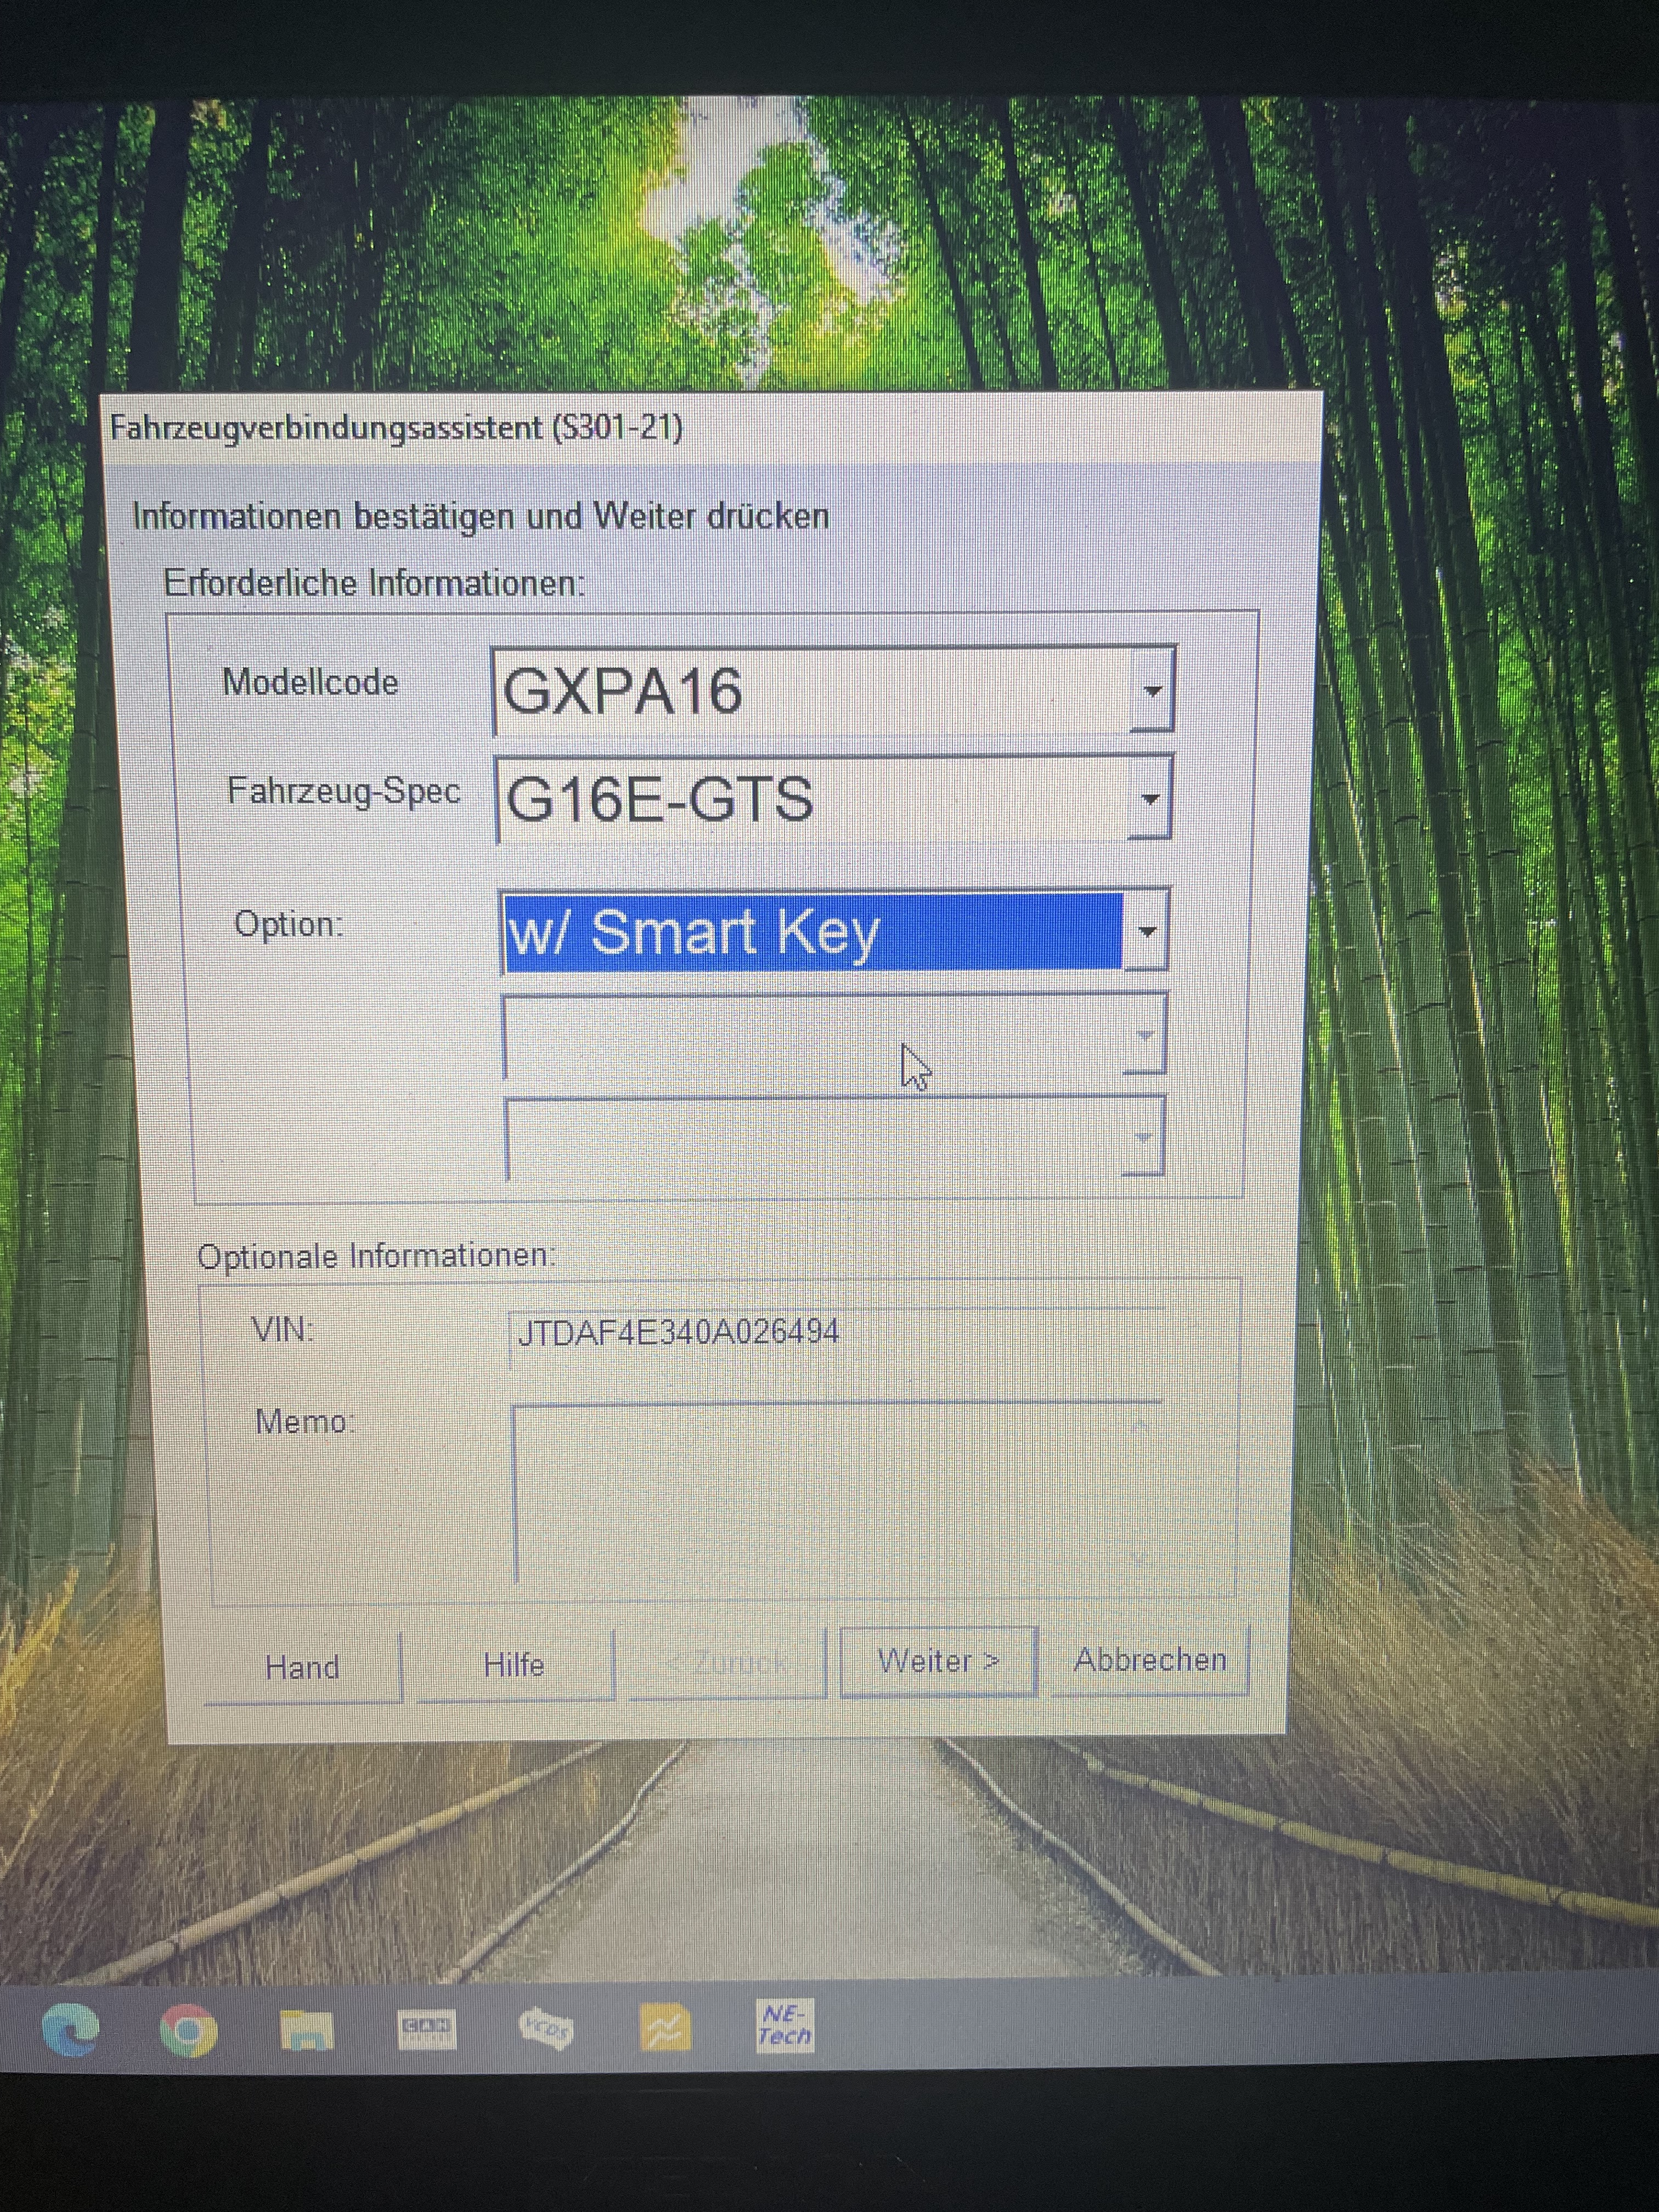
Task: Cancel with the Abbrechen button
Action: coord(1150,1659)
